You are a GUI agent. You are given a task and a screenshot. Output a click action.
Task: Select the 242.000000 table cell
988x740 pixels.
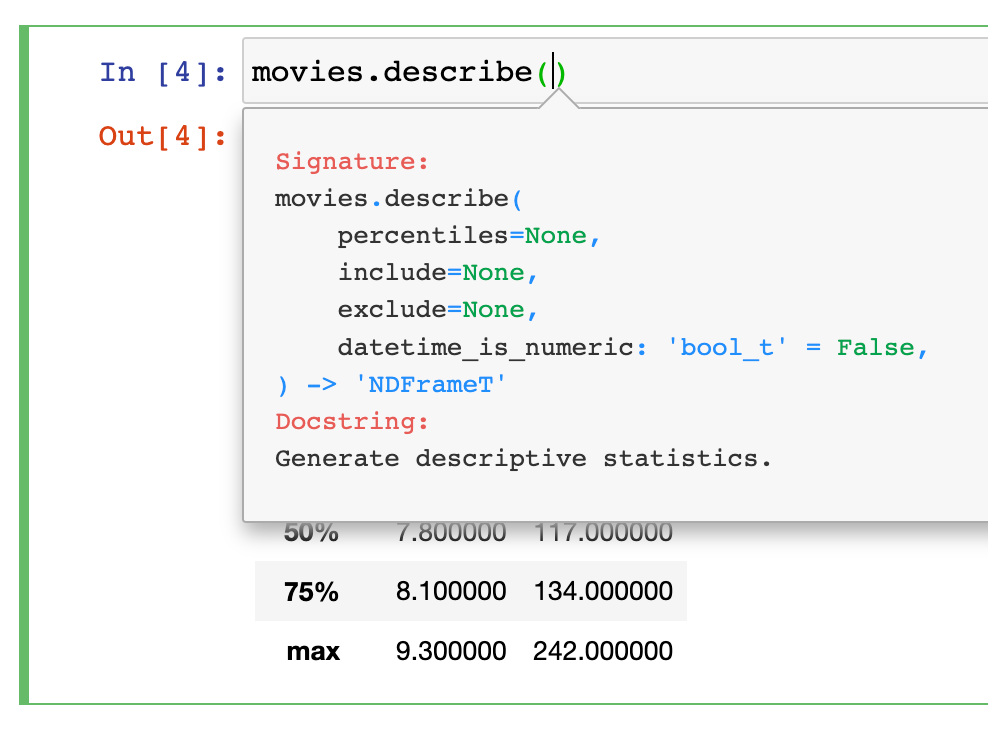[603, 652]
